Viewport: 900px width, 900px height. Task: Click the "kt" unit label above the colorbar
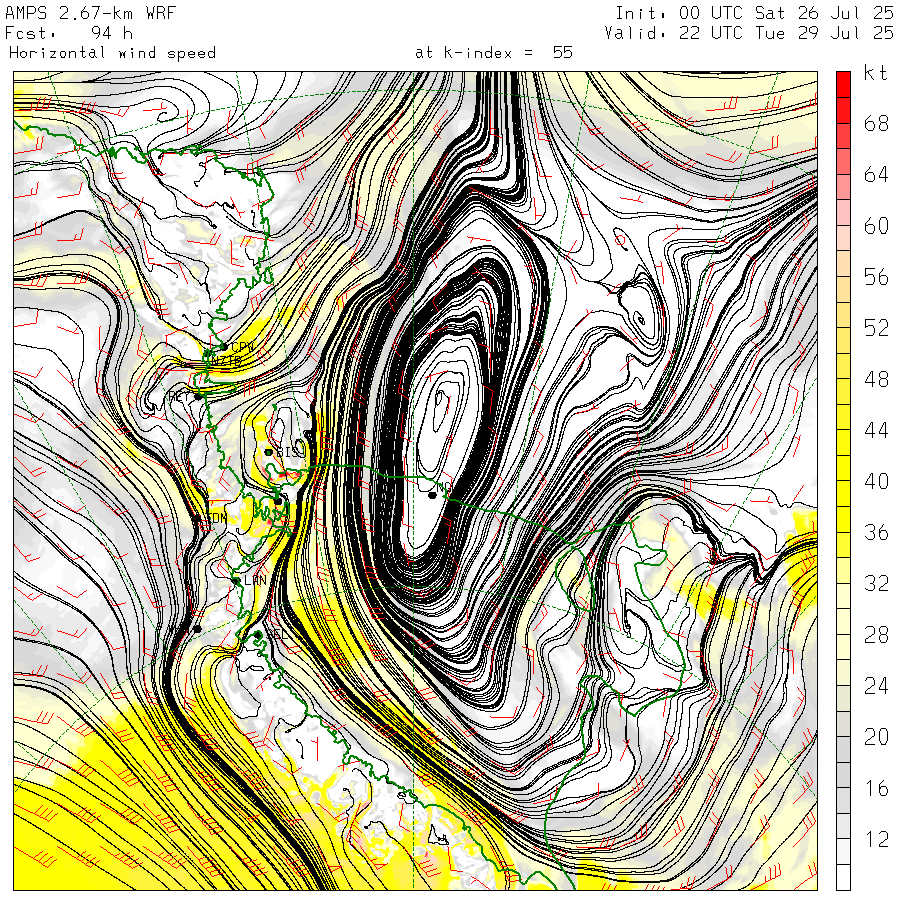tap(876, 73)
